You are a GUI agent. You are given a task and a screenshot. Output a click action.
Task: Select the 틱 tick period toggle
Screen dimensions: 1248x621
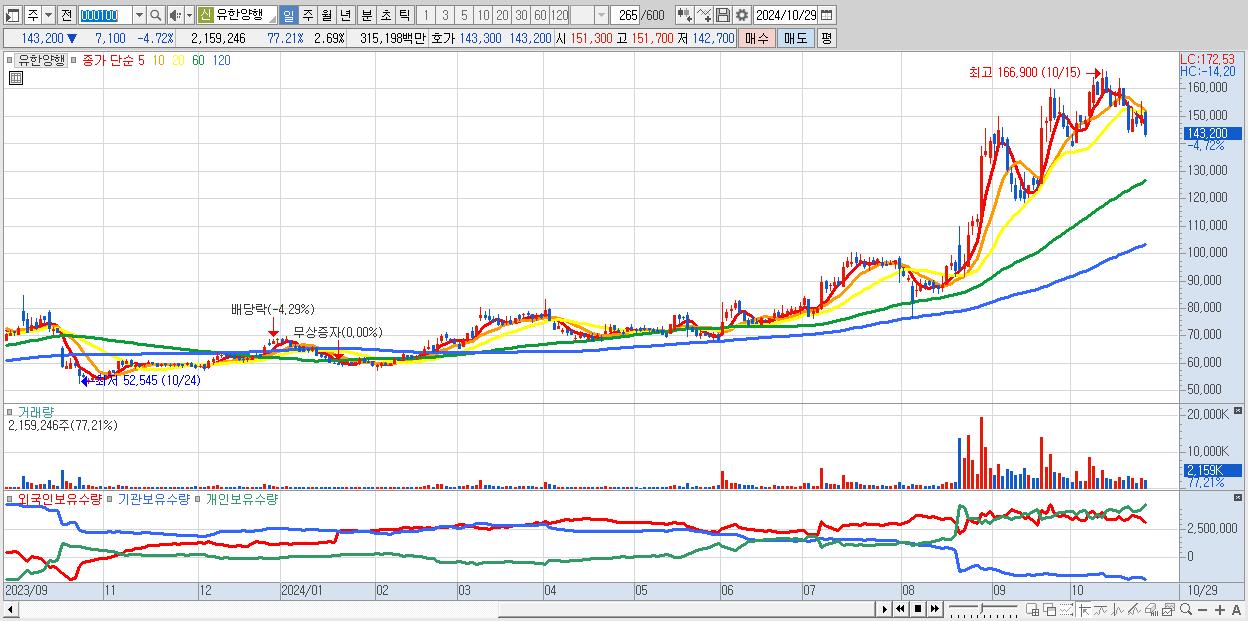[x=404, y=16]
